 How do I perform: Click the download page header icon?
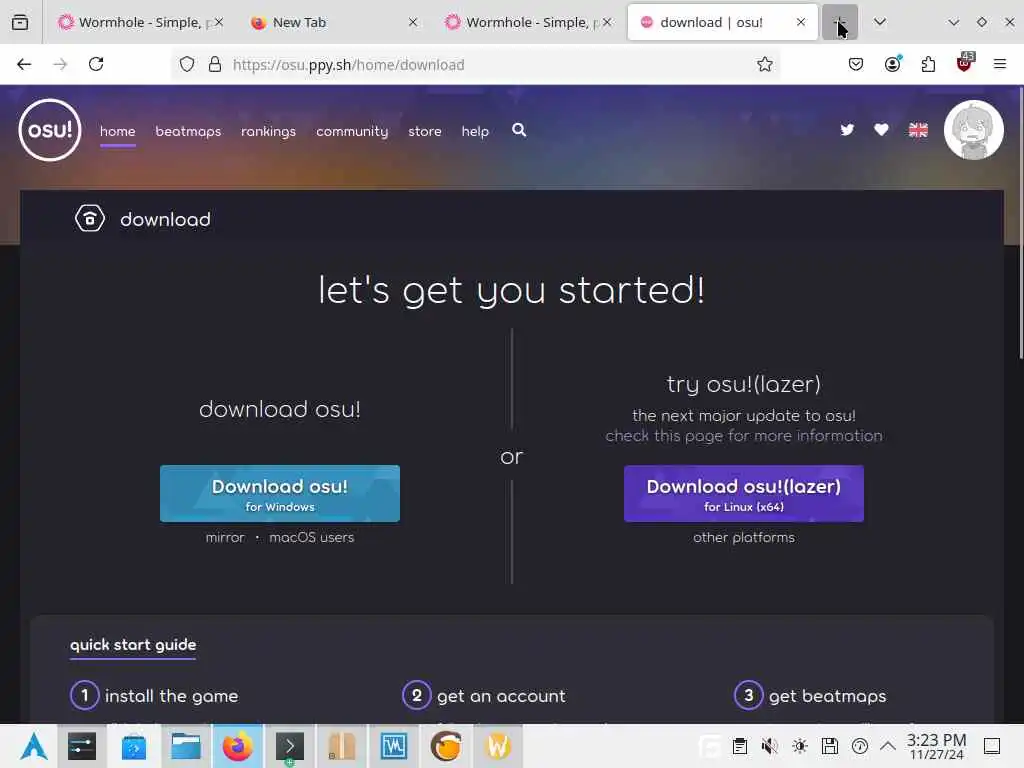point(89,219)
